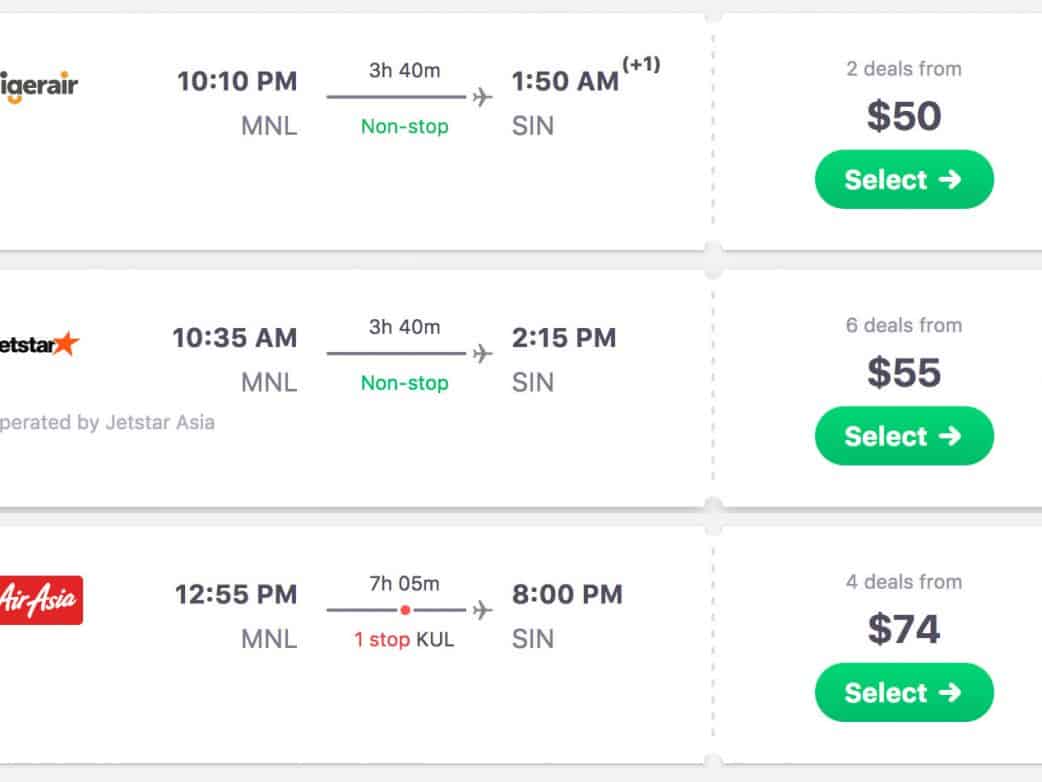Click the (+1) next-day arrival indicator
The height and width of the screenshot is (782, 1042).
(x=641, y=65)
